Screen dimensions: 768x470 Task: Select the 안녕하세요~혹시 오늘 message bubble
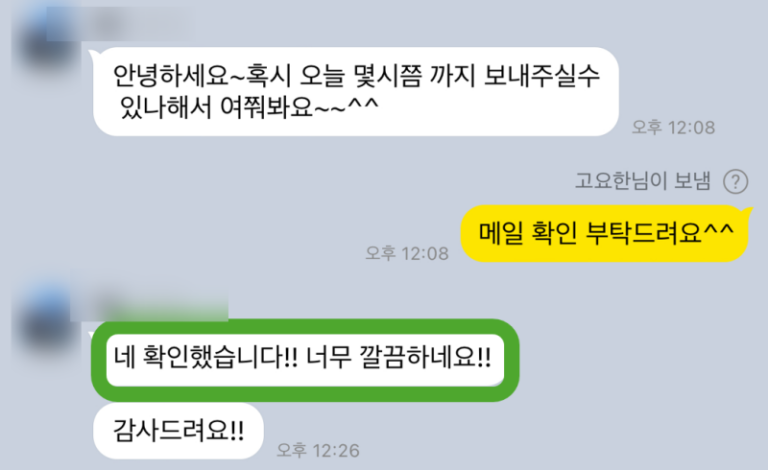coord(356,92)
